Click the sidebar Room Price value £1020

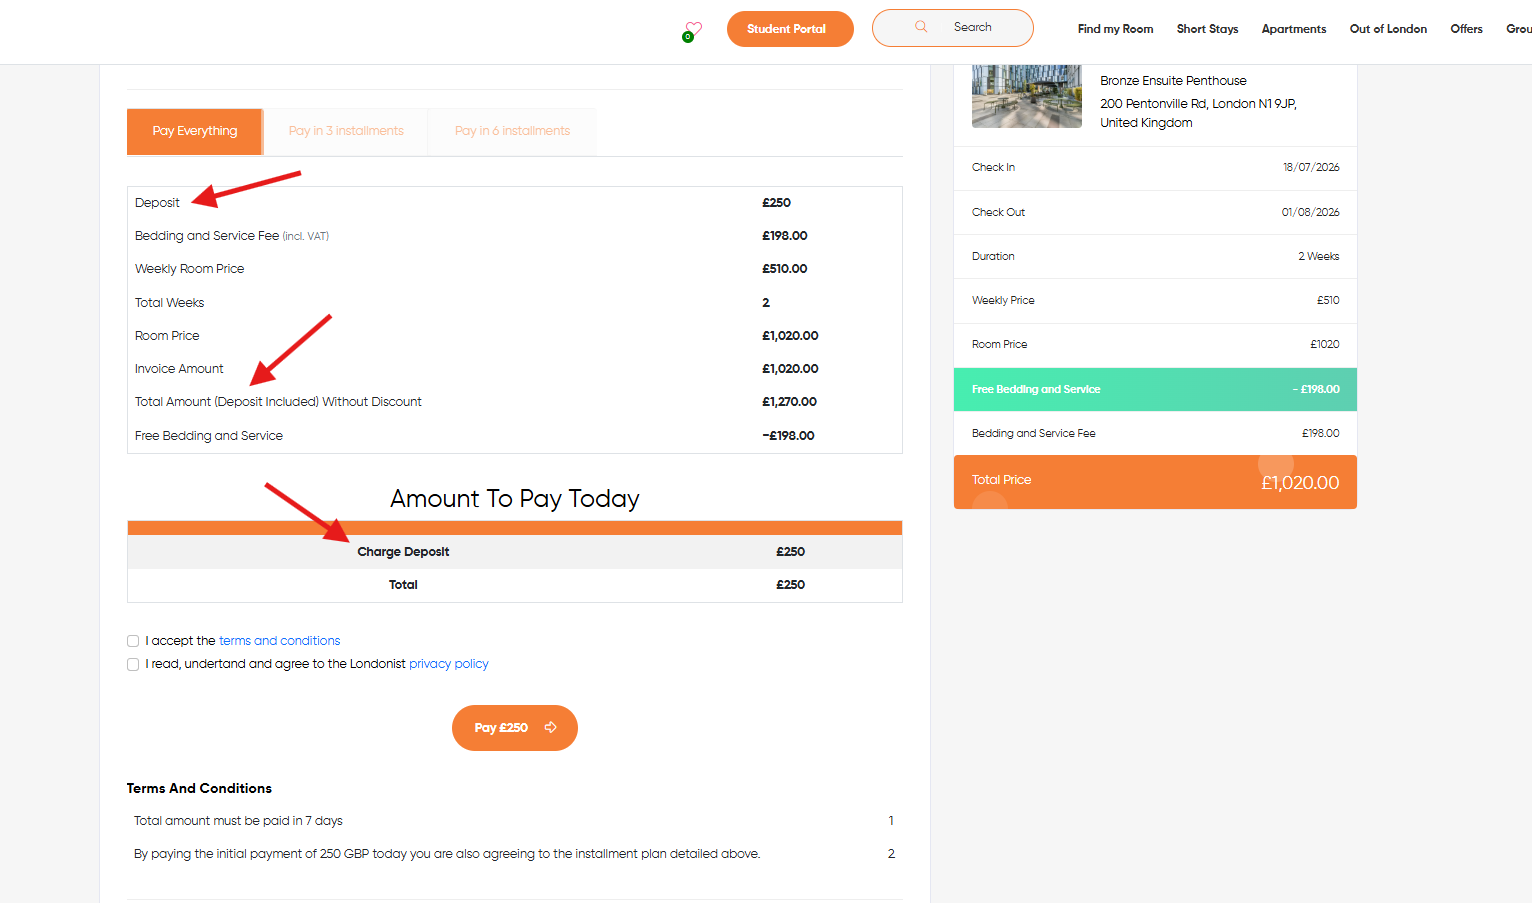pyautogui.click(x=1325, y=345)
